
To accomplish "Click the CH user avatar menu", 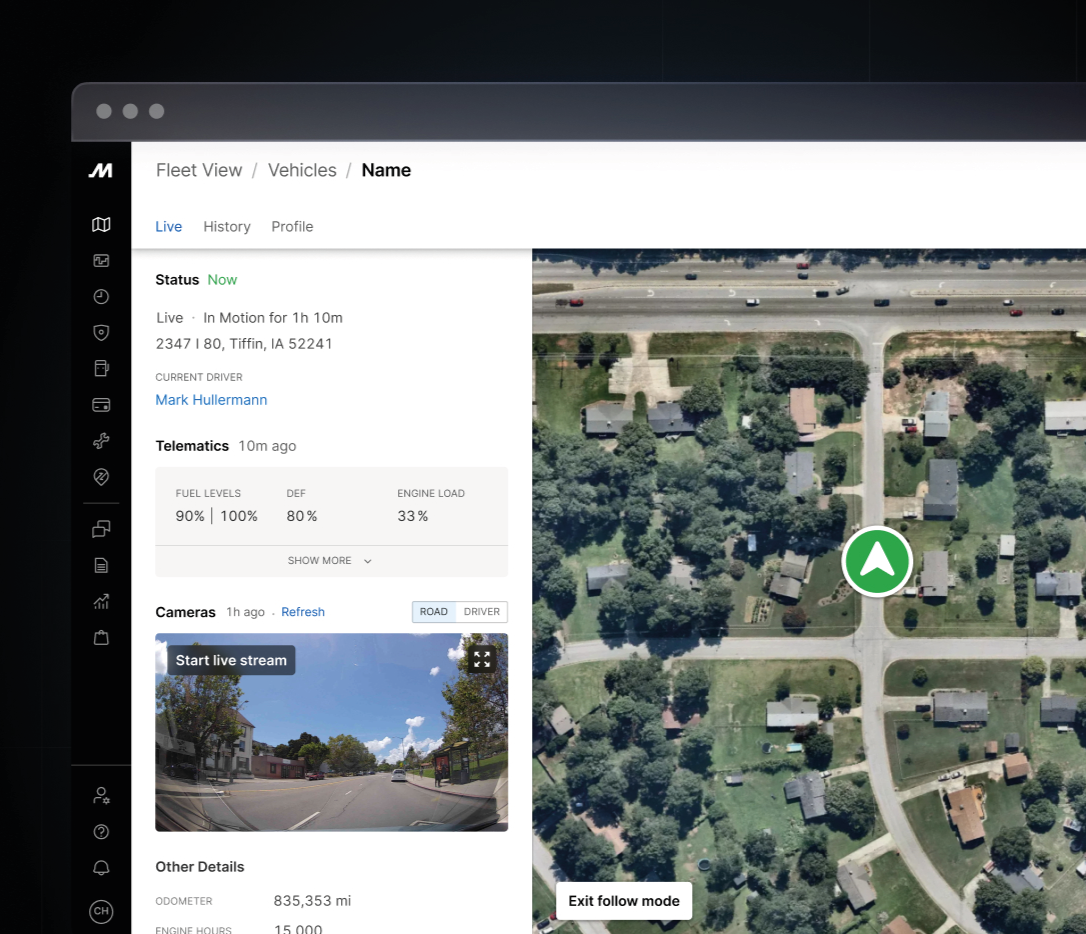I will click(x=101, y=911).
